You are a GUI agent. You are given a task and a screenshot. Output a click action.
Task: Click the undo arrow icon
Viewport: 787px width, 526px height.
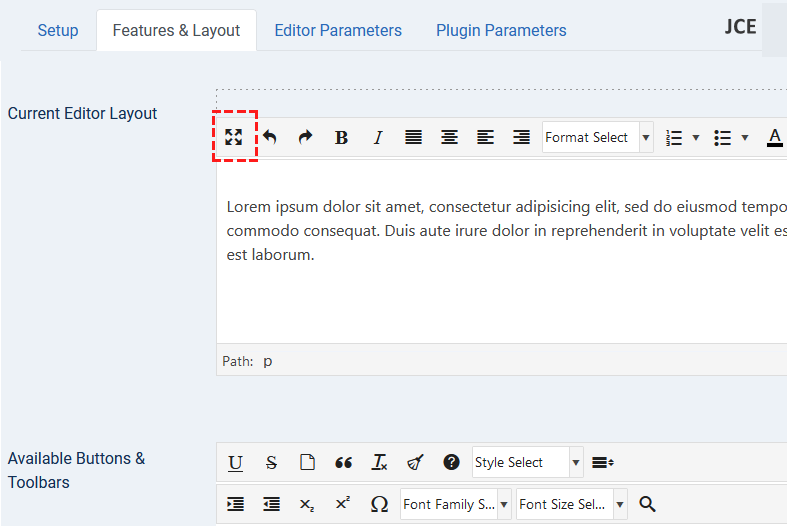(270, 137)
